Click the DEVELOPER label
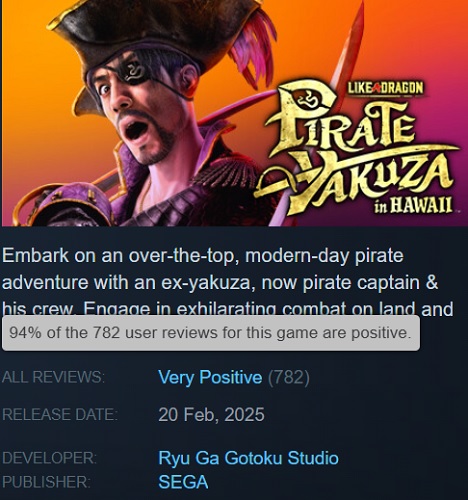The height and width of the screenshot is (500, 468). [x=49, y=458]
